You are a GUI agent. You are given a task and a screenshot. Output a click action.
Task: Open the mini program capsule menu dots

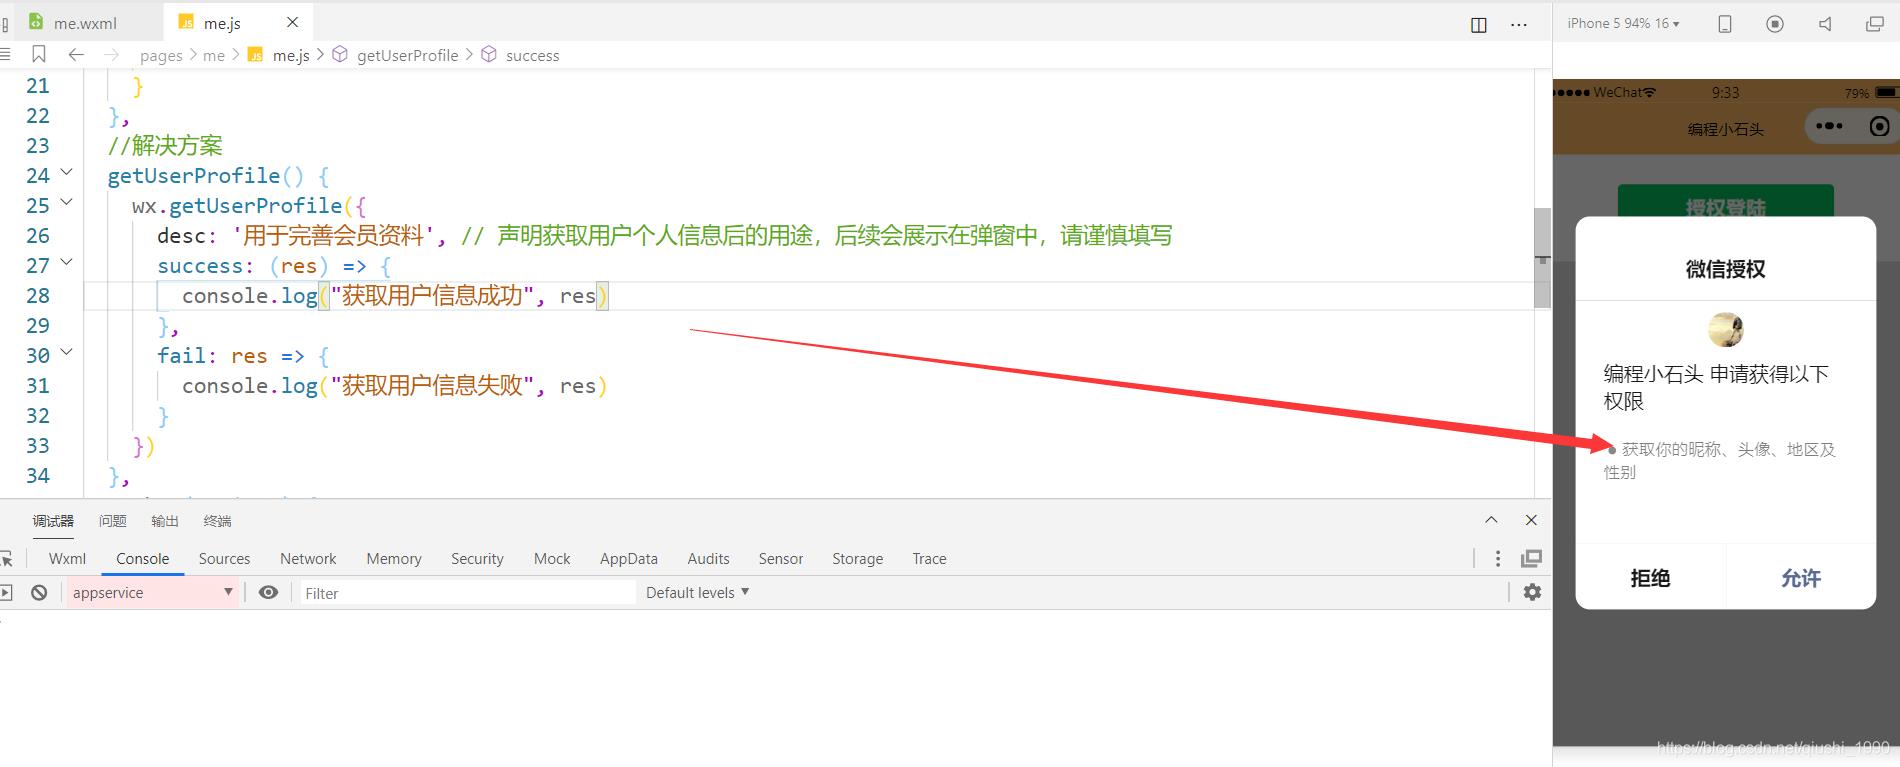coord(1829,126)
